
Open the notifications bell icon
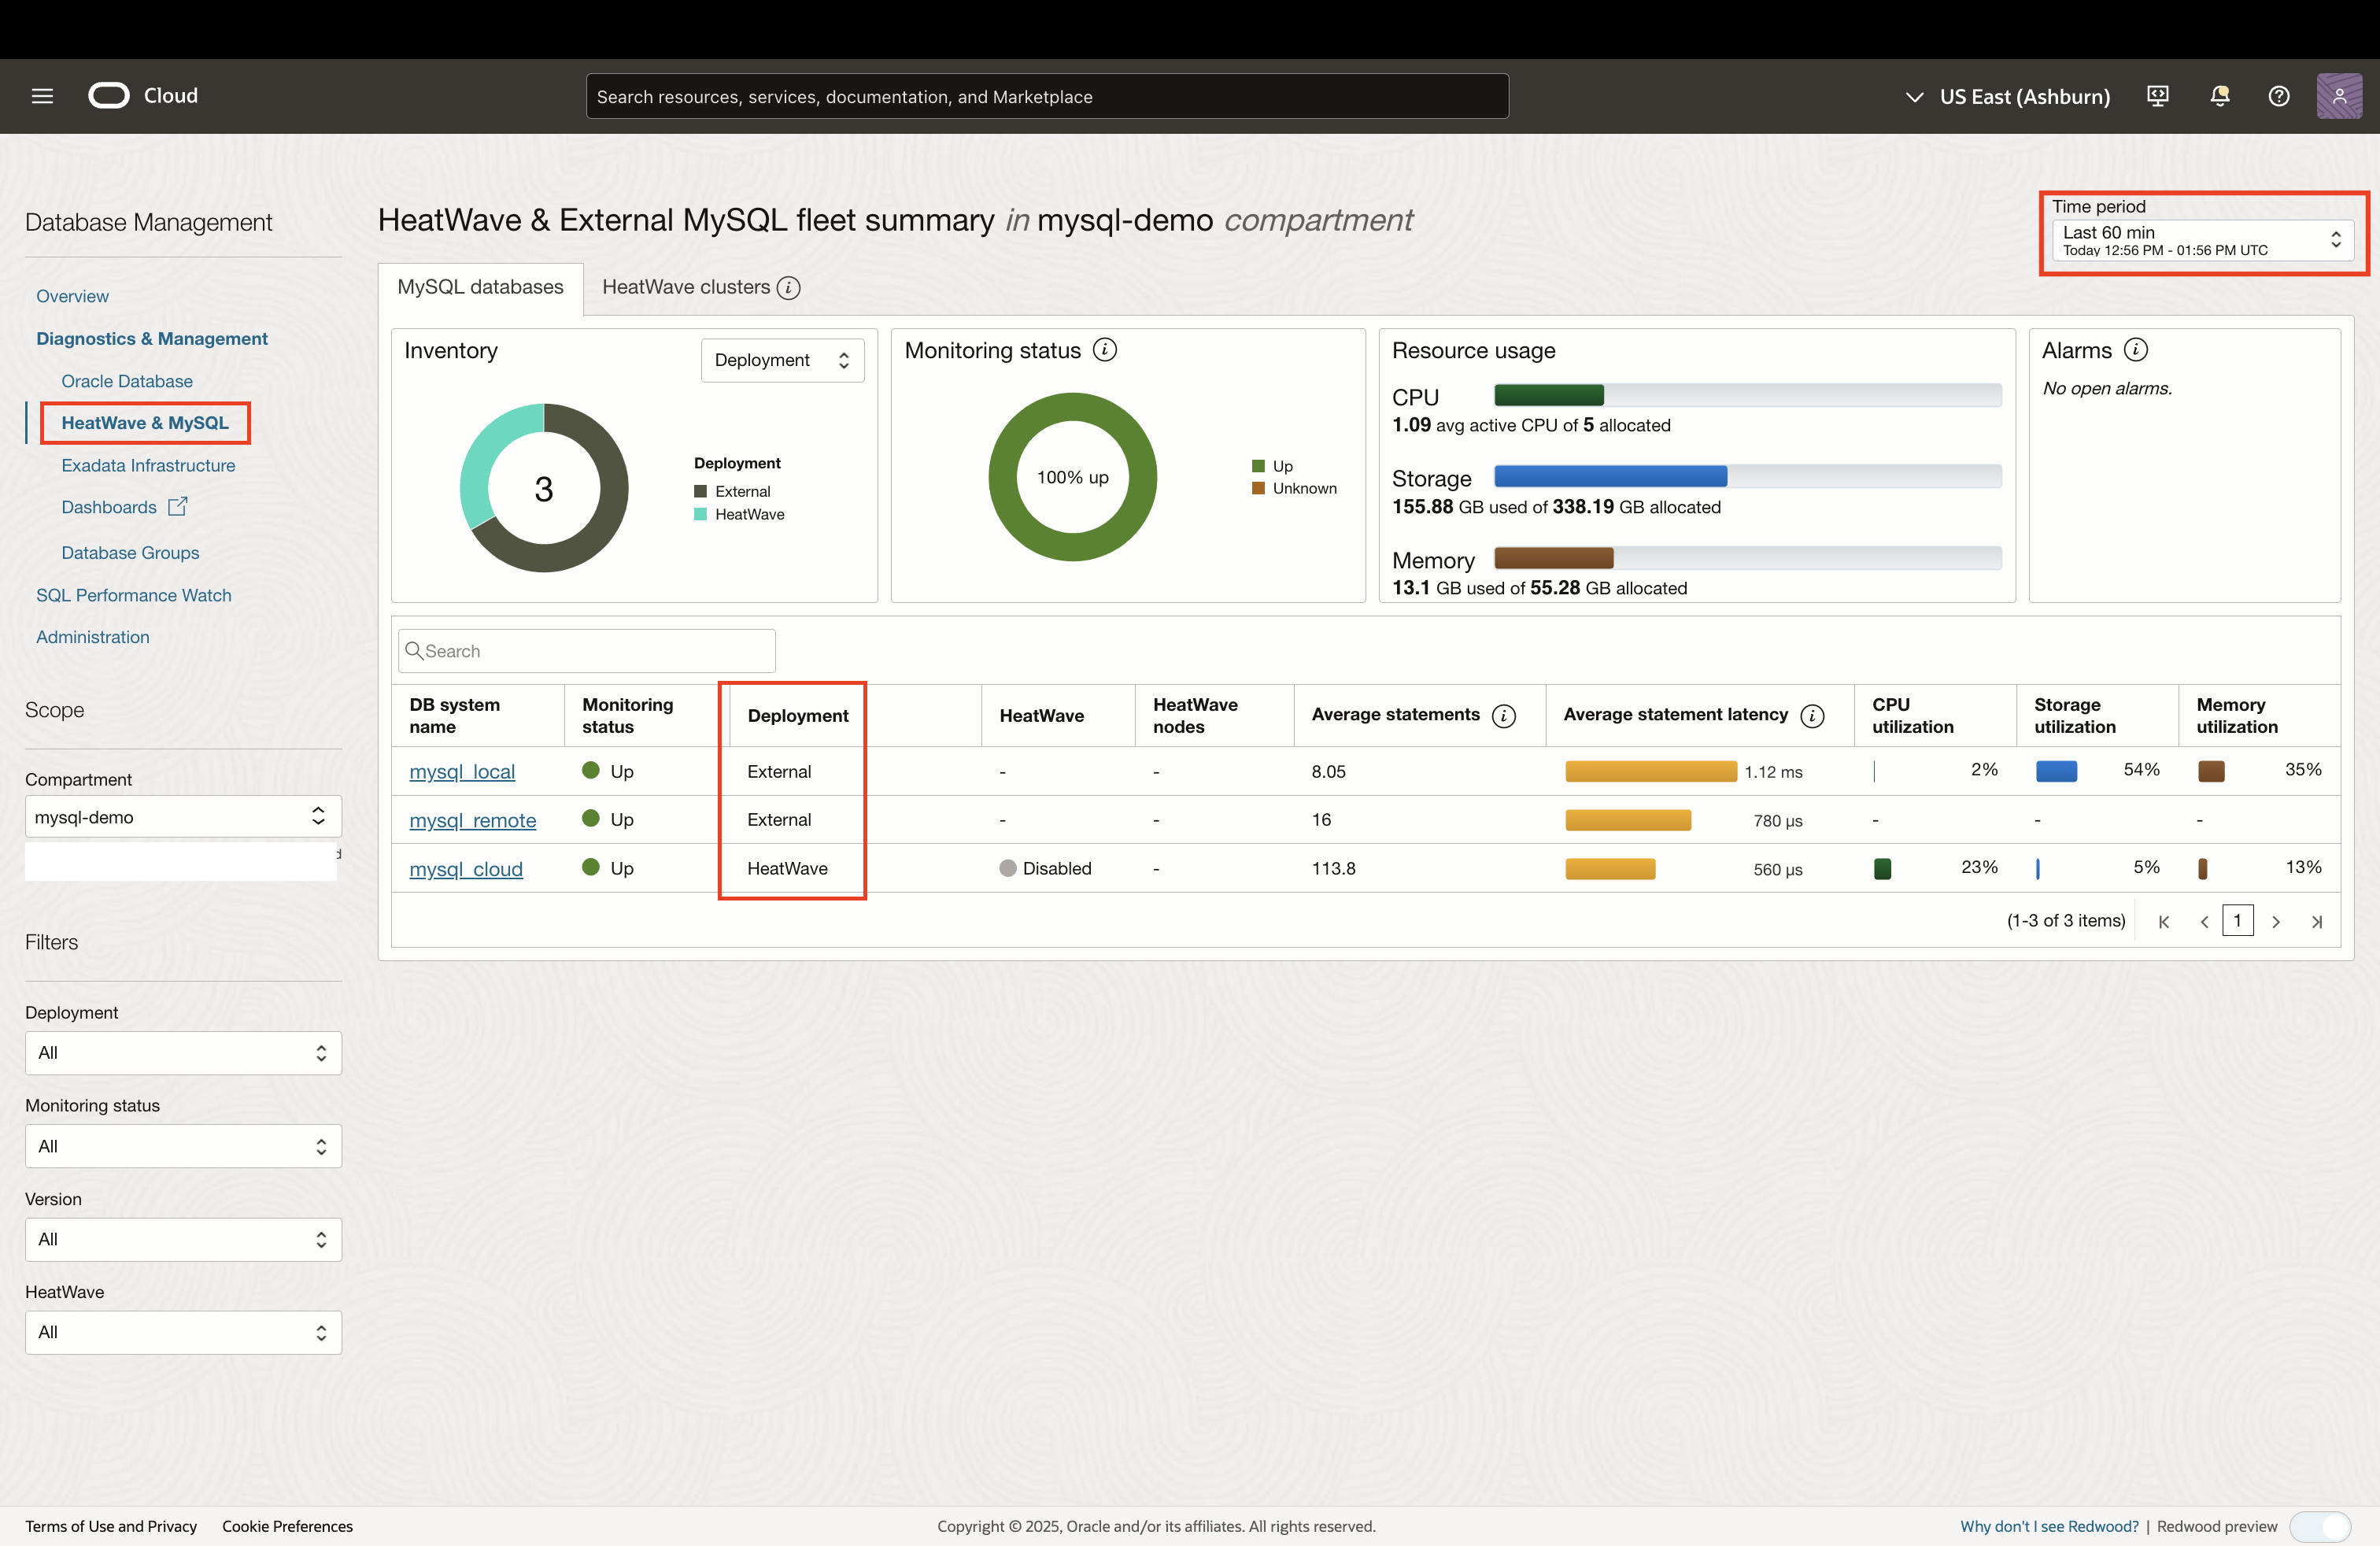tap(2219, 96)
